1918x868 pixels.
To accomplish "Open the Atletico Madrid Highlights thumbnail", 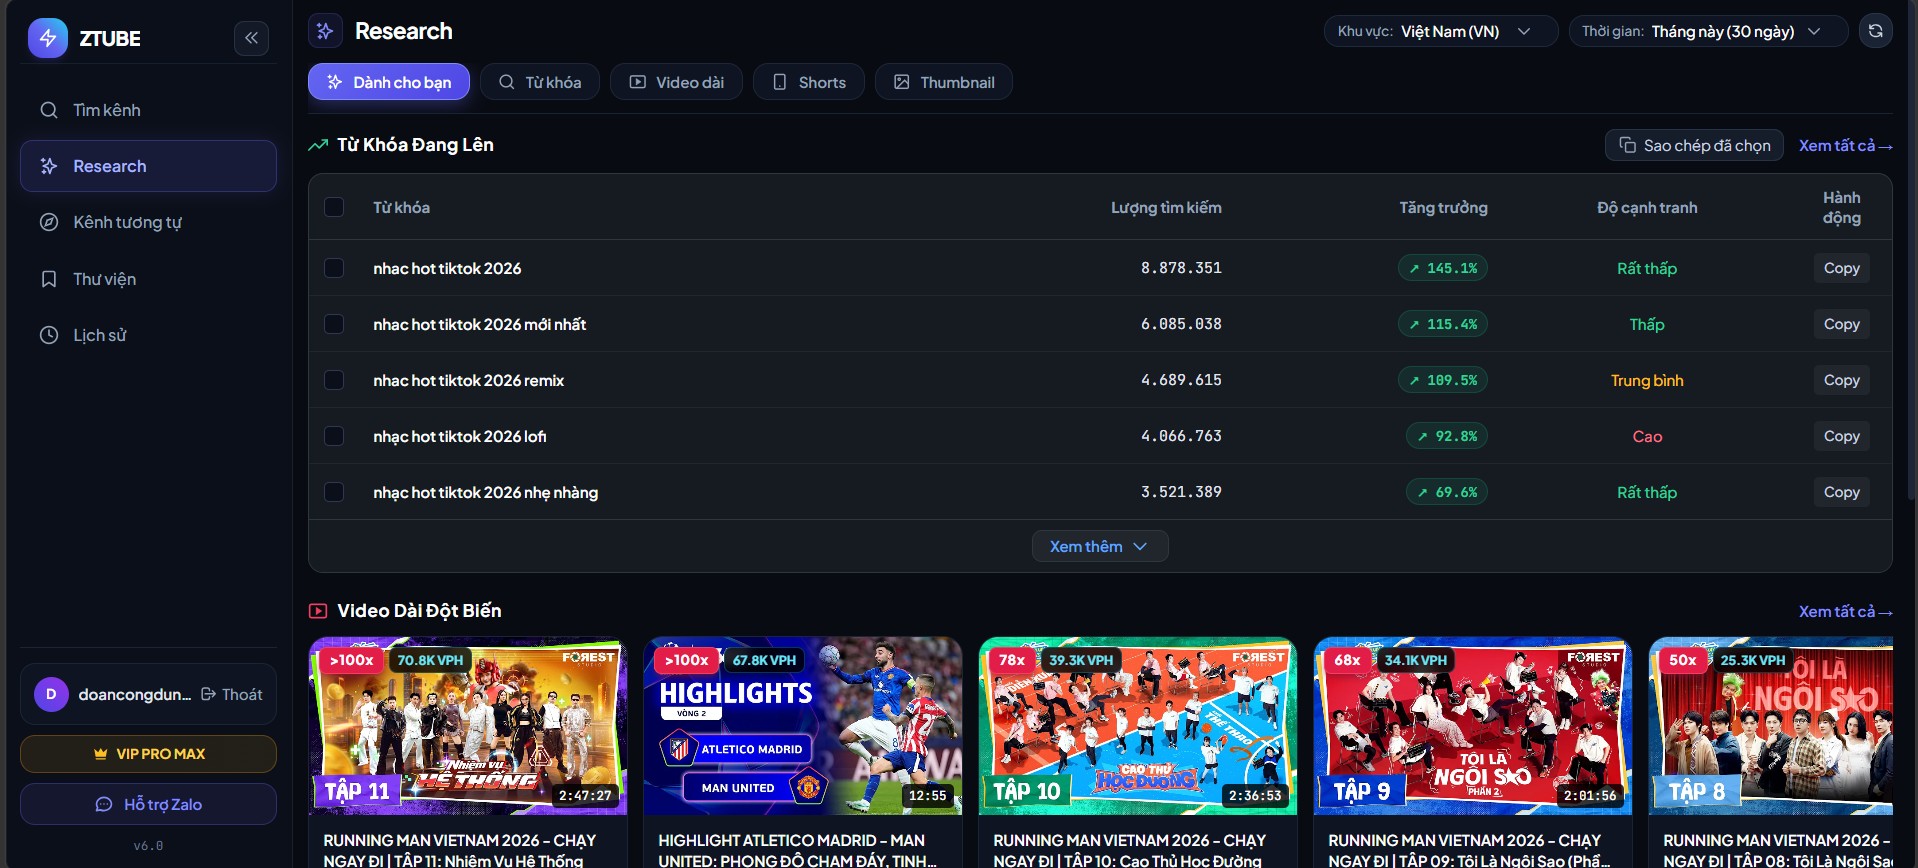I will pos(803,726).
